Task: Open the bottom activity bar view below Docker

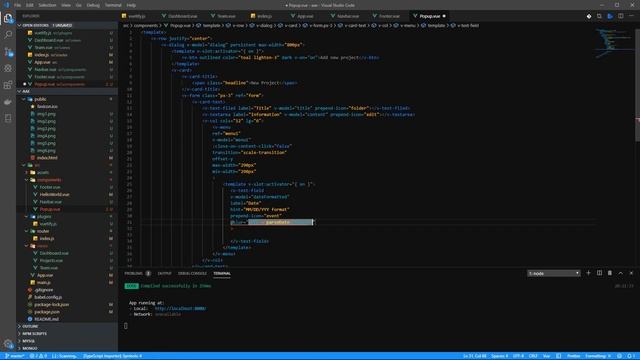Action: (8, 118)
